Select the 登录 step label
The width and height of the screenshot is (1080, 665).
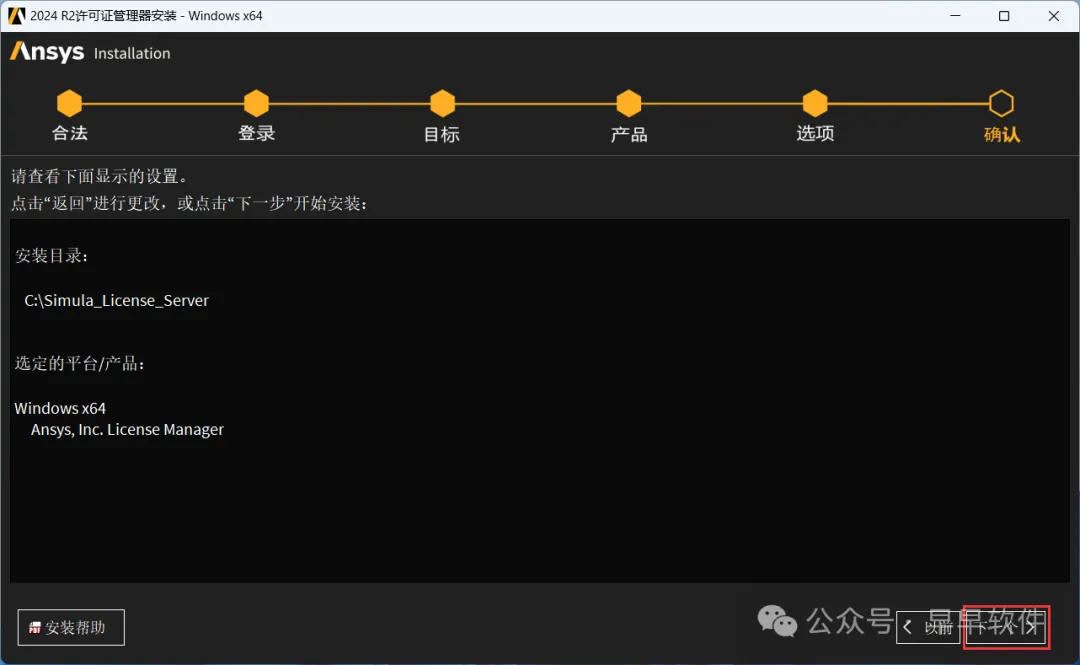coord(256,133)
